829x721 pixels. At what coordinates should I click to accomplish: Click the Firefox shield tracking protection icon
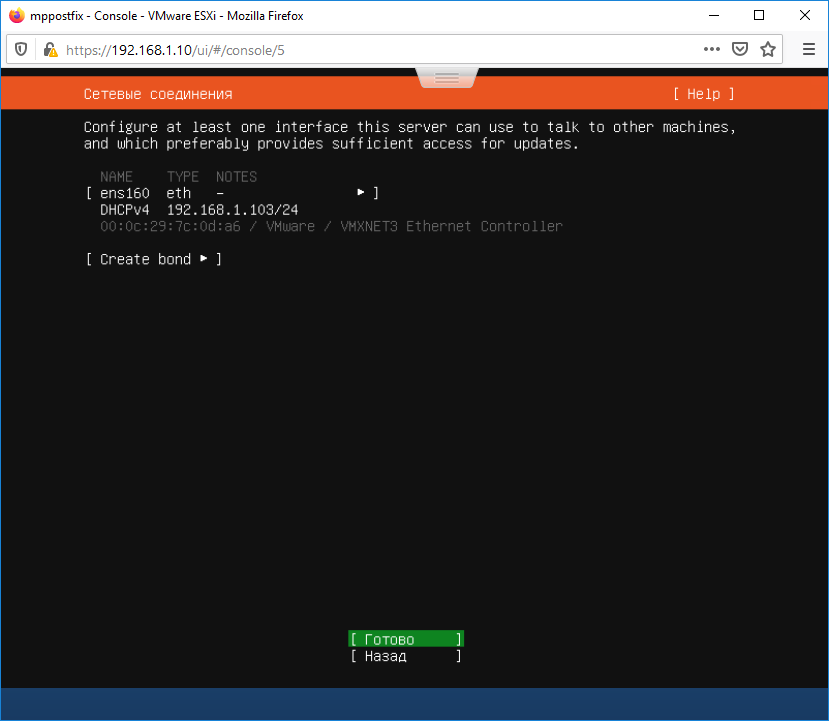point(21,48)
